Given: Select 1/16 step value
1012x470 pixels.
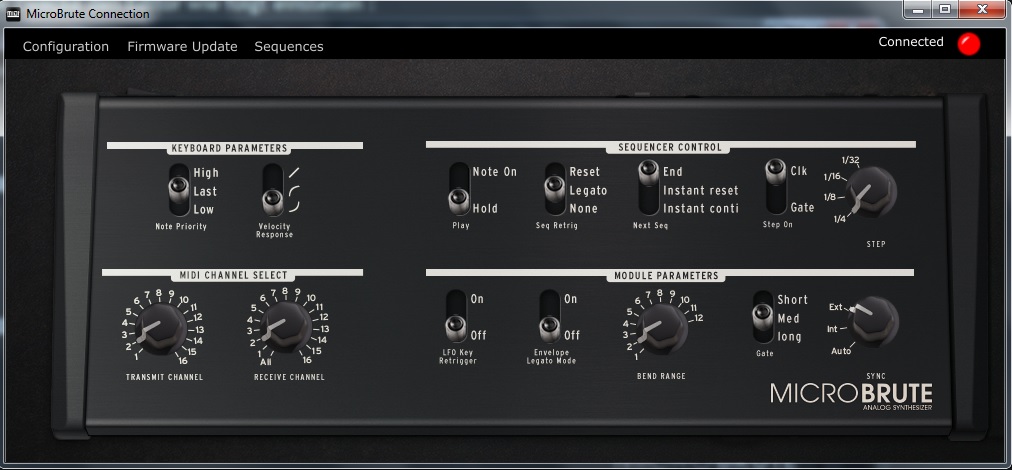Looking at the screenshot, I should [x=832, y=176].
